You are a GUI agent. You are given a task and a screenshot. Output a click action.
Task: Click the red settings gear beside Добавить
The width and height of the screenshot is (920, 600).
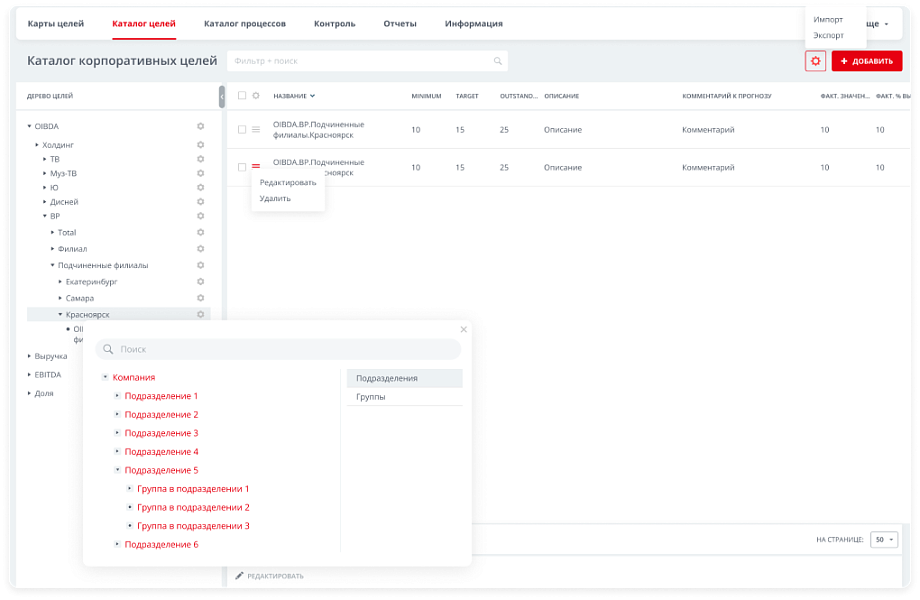(x=816, y=61)
